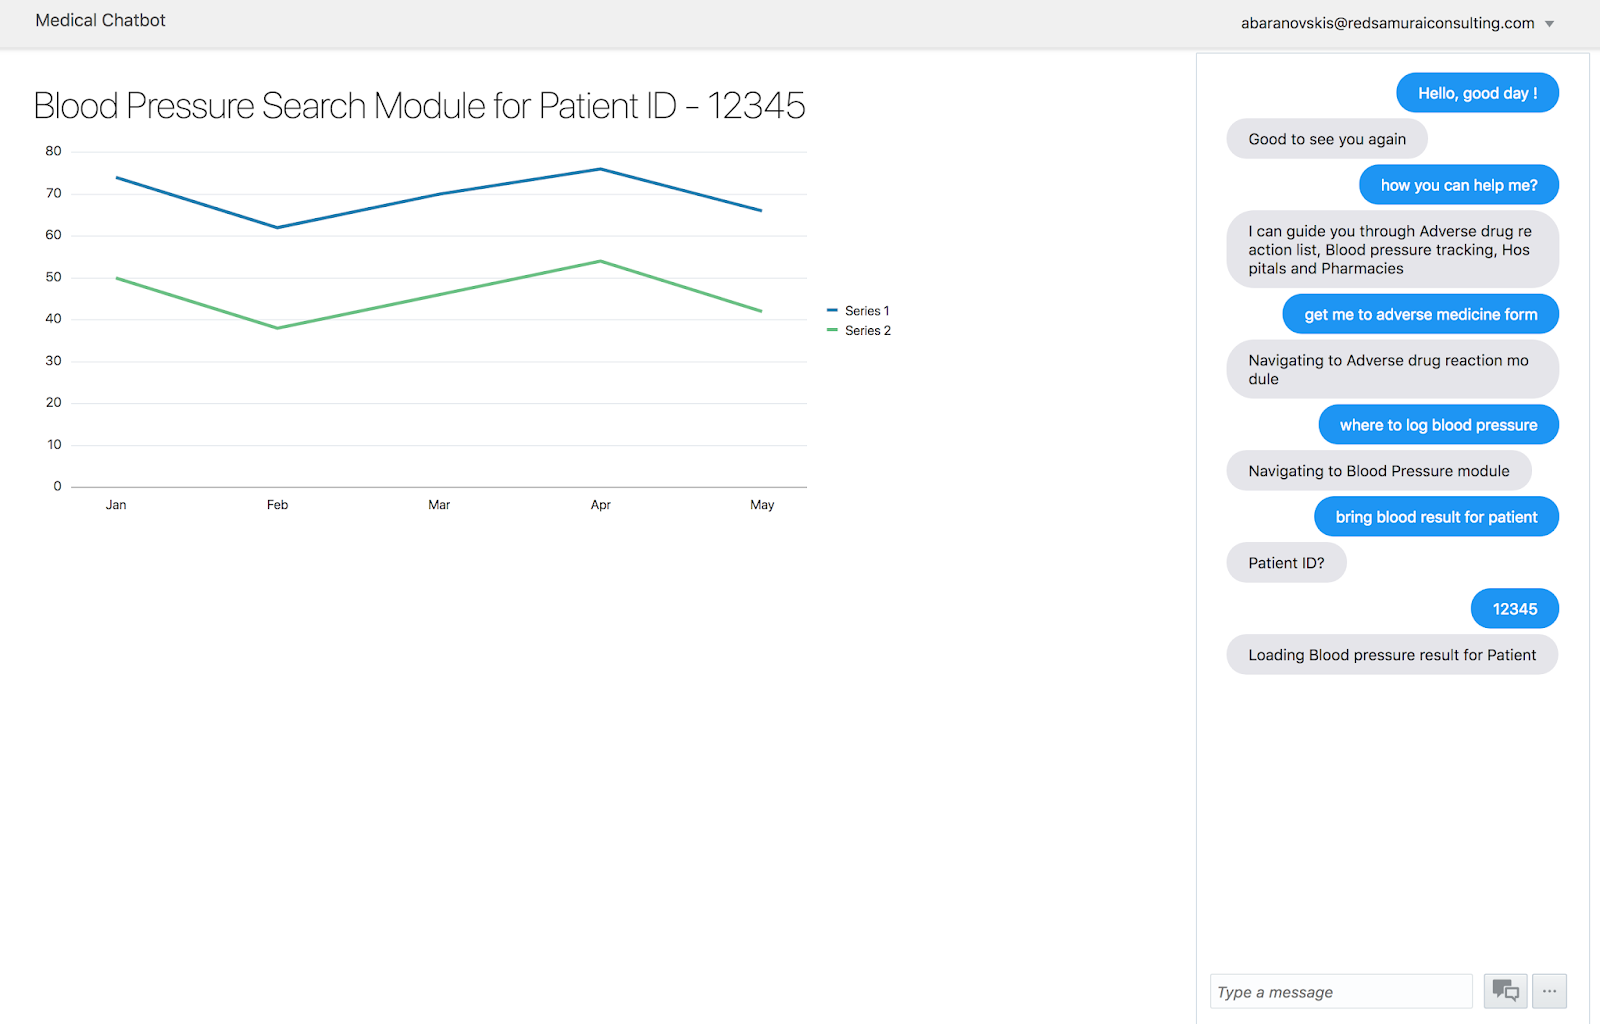Click 'Navigating to Blood Pressure module' reply
This screenshot has height=1024, width=1600.
pos(1378,471)
